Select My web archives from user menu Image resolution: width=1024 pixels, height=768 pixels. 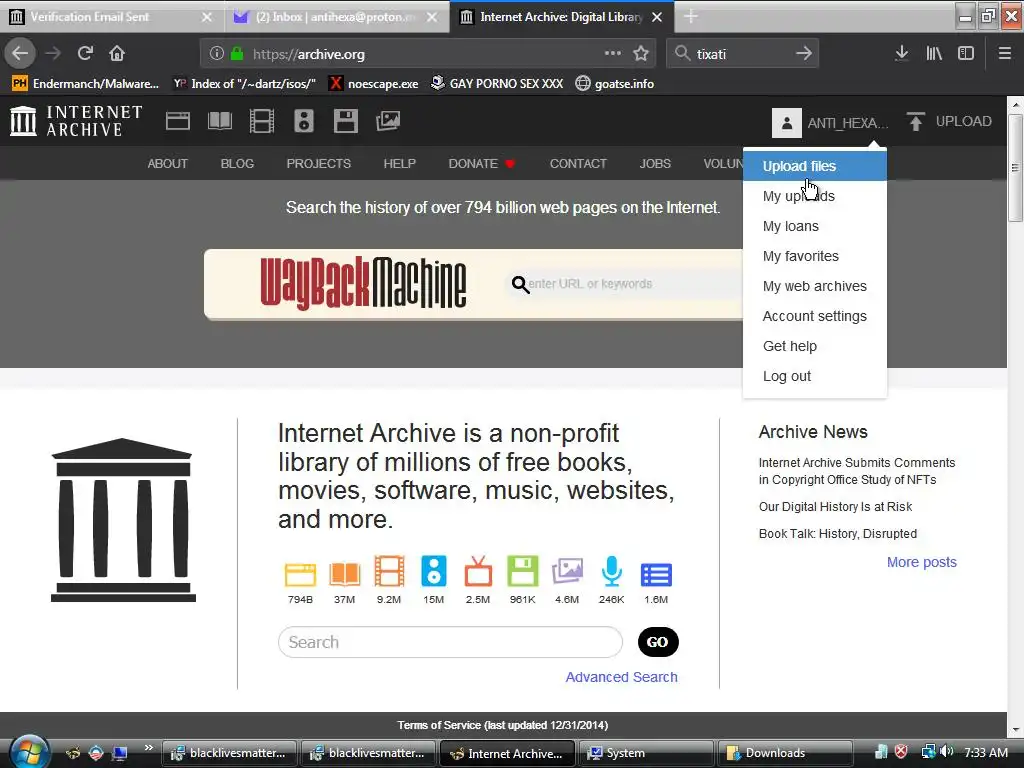pos(814,286)
